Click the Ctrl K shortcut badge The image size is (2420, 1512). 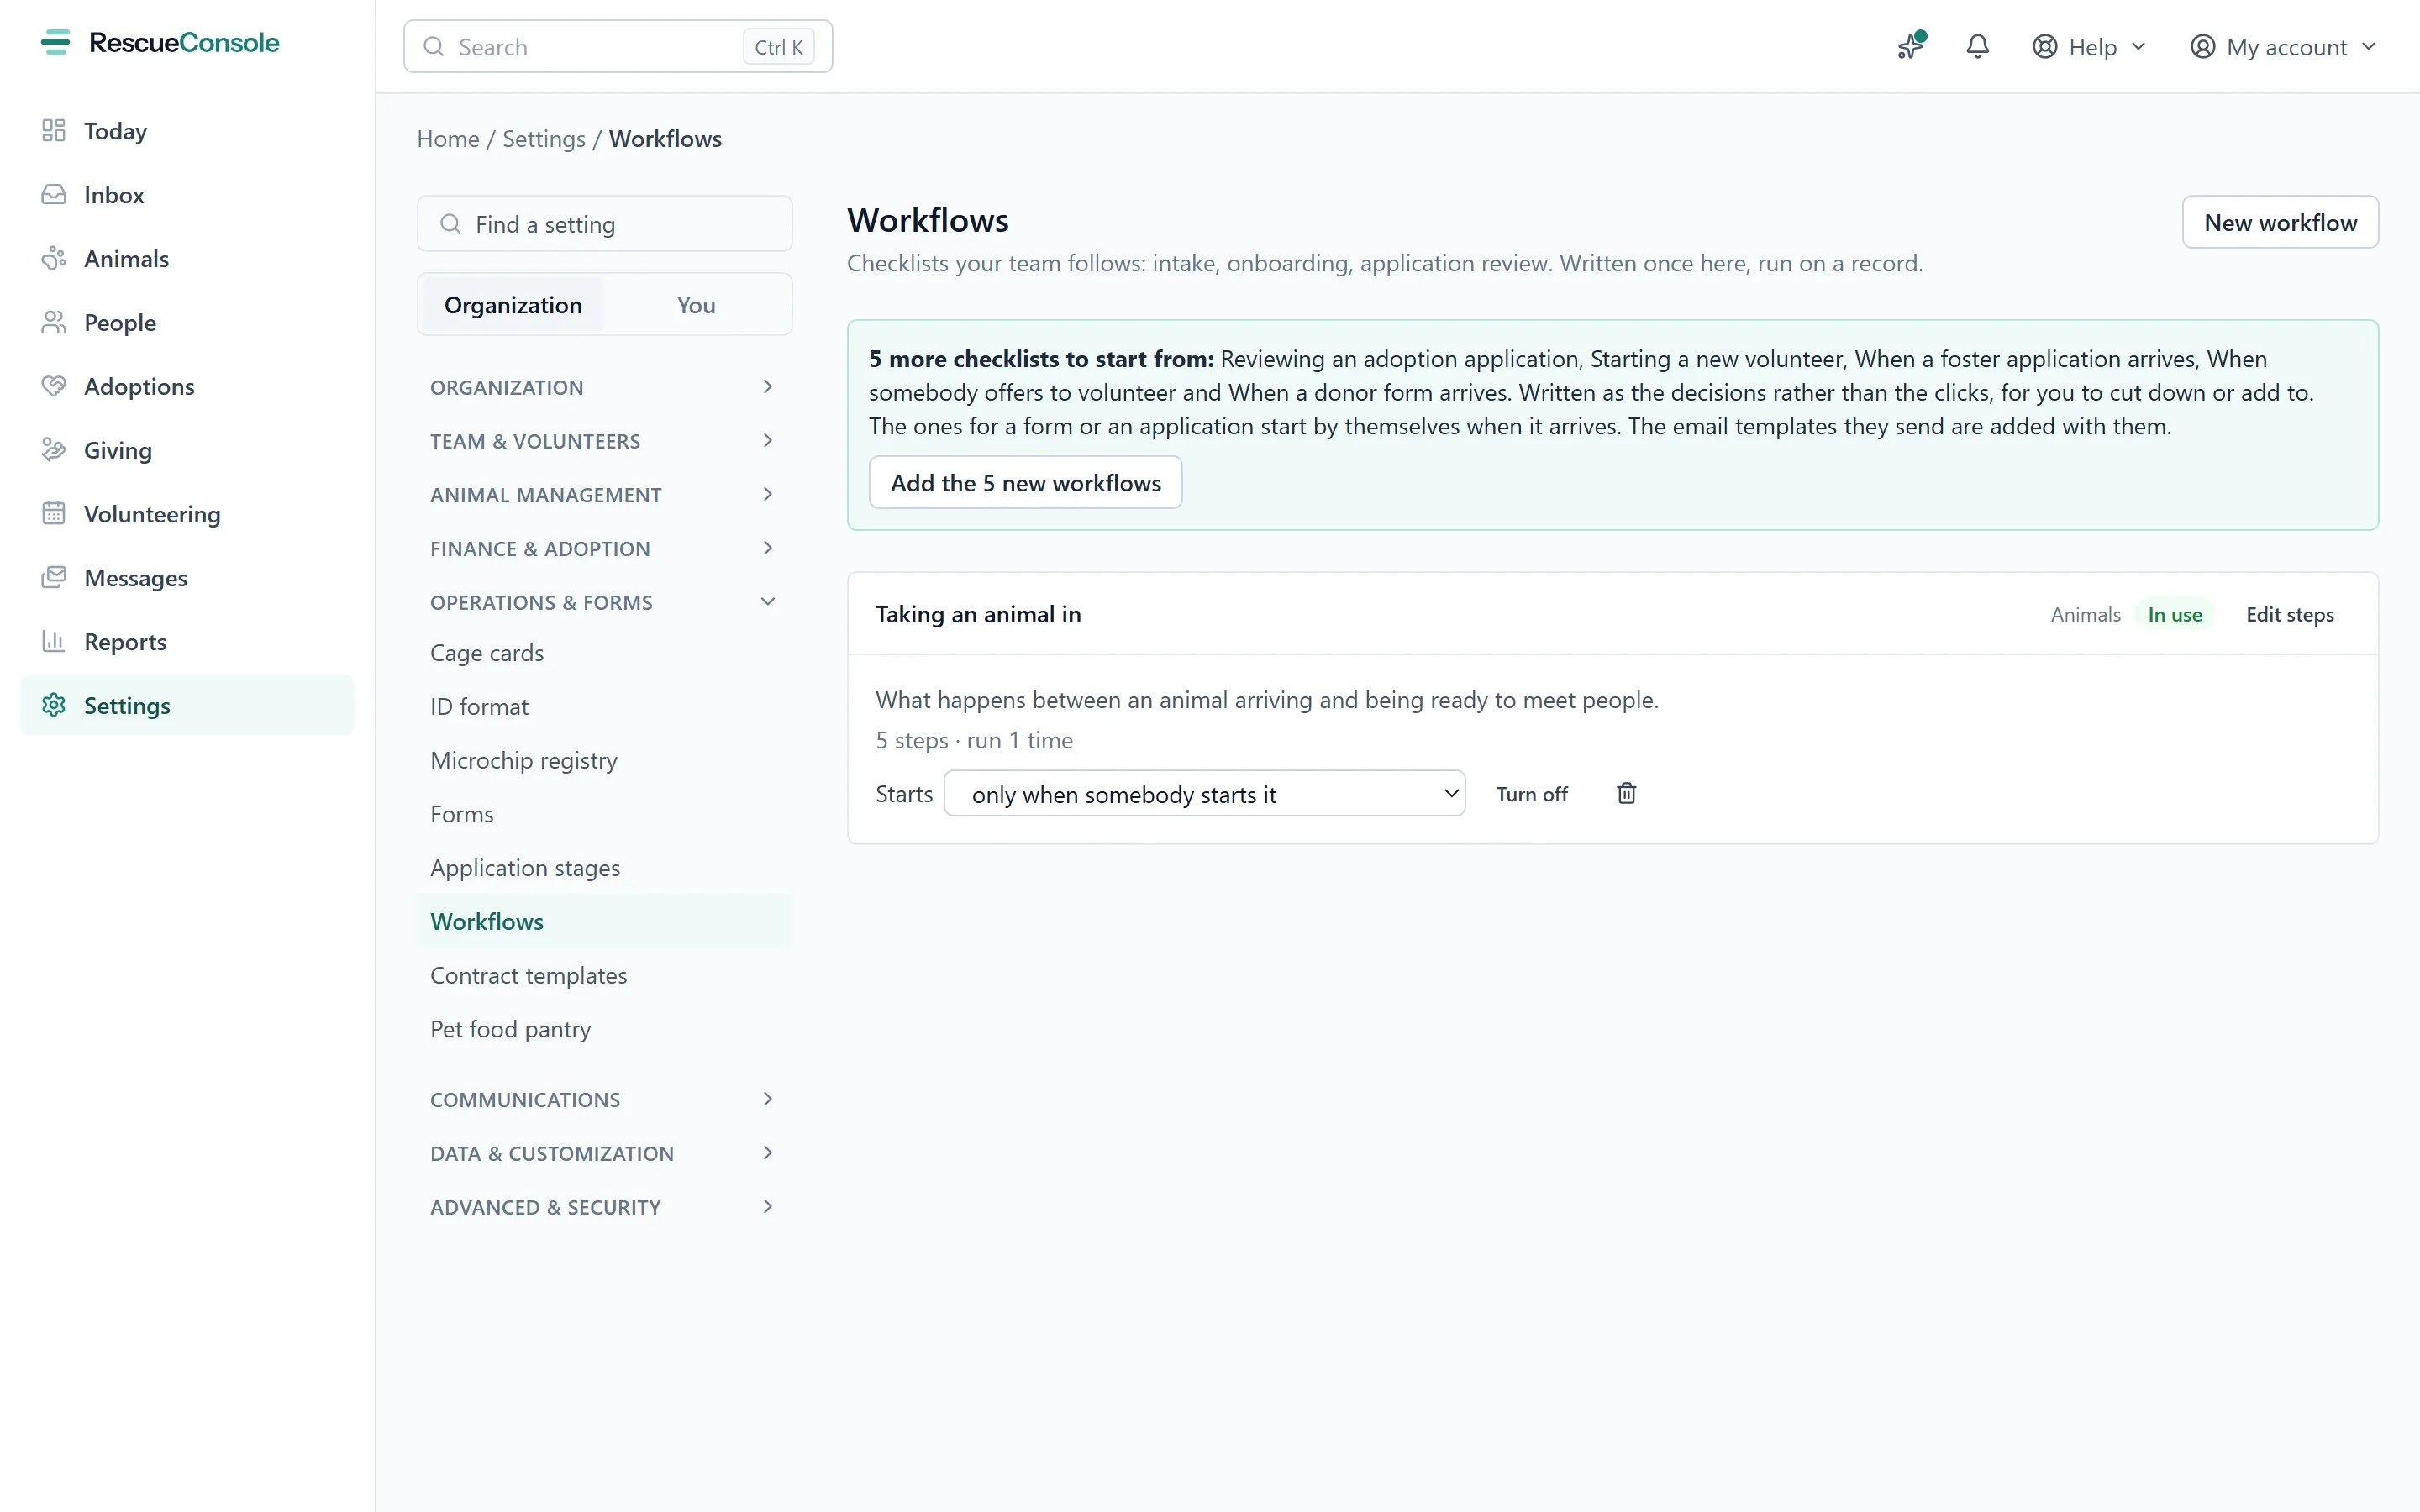point(778,47)
